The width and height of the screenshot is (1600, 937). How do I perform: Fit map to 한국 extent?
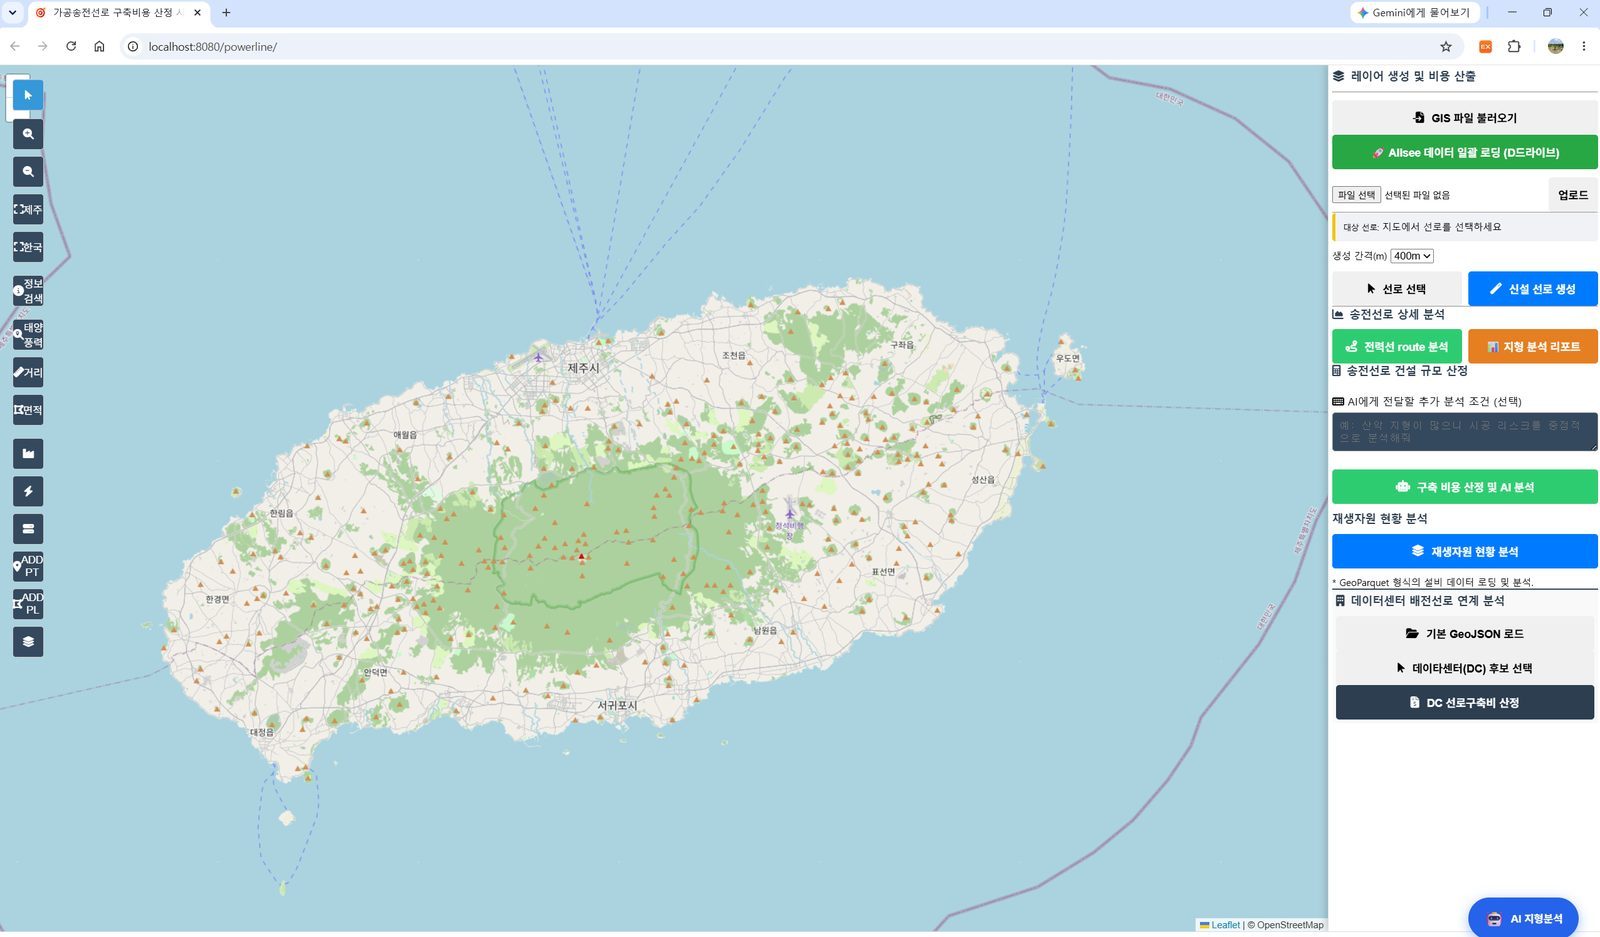pyautogui.click(x=28, y=247)
